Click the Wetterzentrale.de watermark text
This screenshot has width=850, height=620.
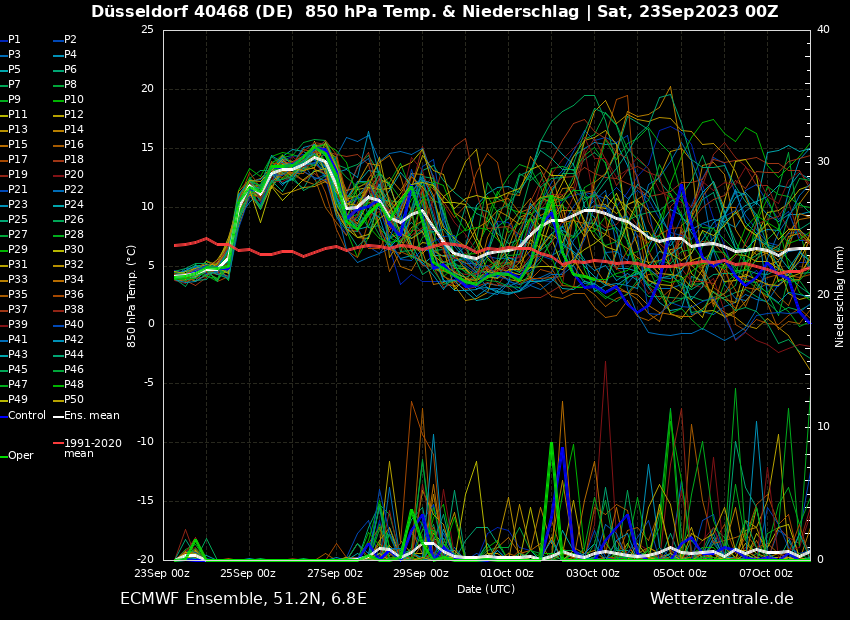(x=721, y=599)
